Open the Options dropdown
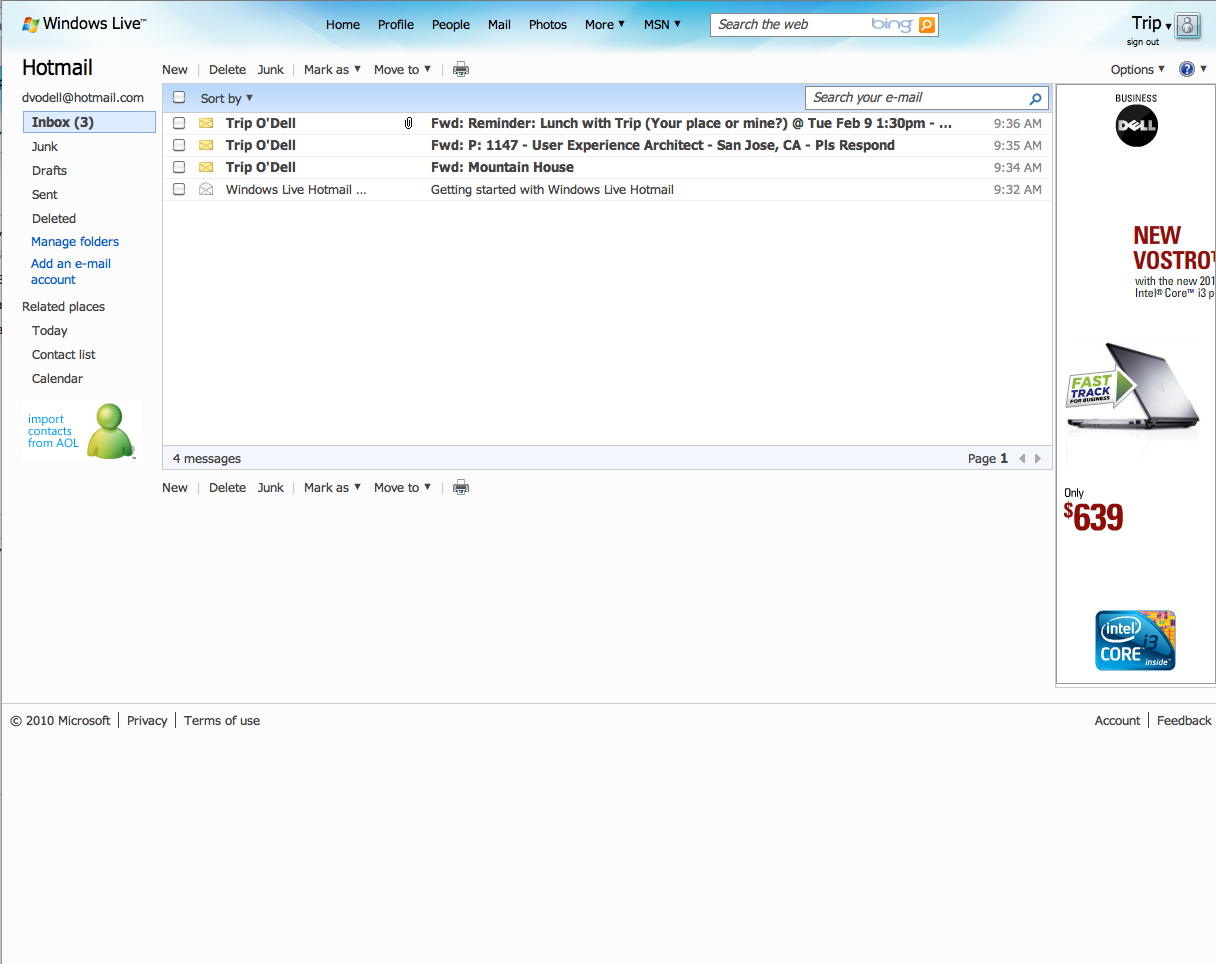 (1138, 69)
